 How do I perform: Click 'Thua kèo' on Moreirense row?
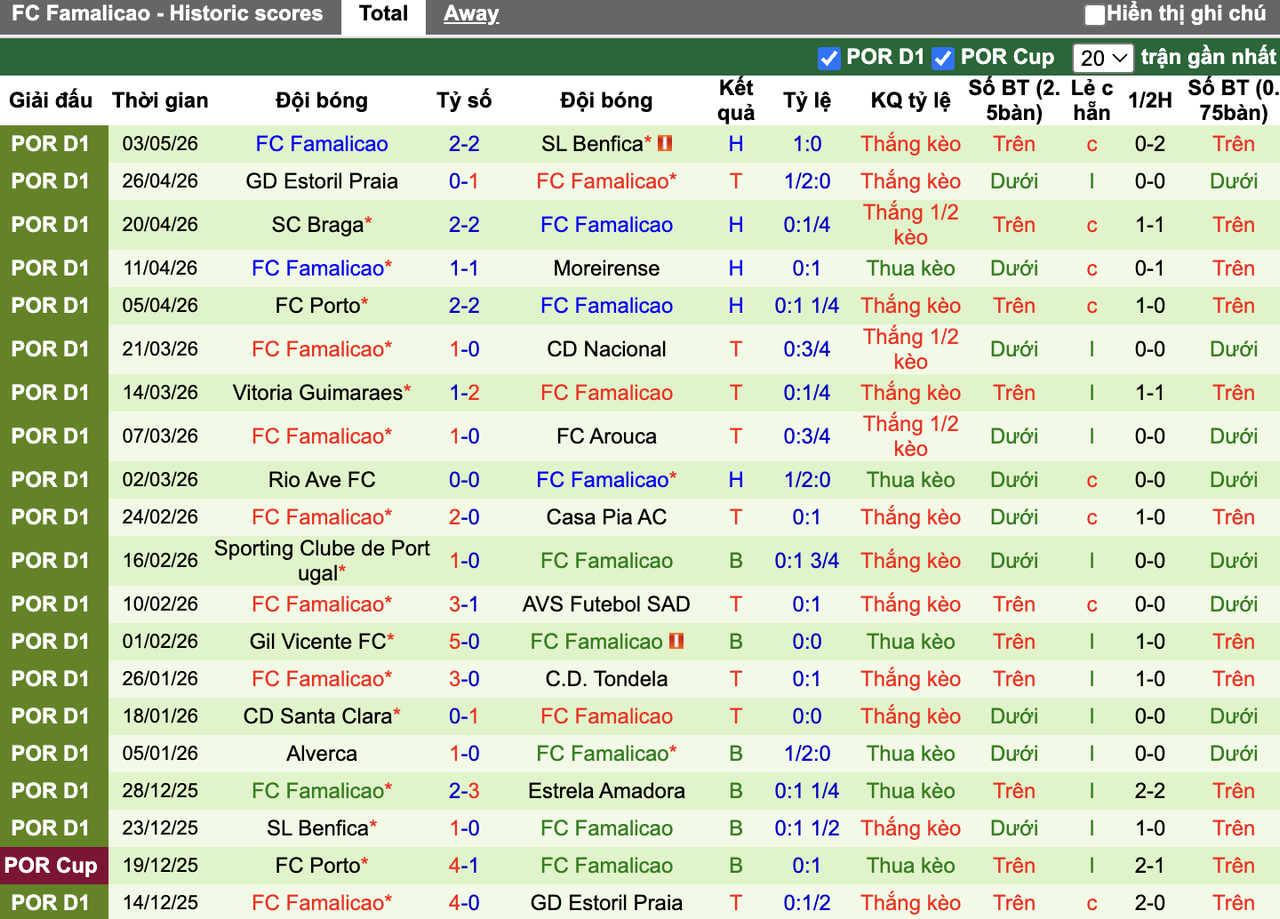[911, 268]
